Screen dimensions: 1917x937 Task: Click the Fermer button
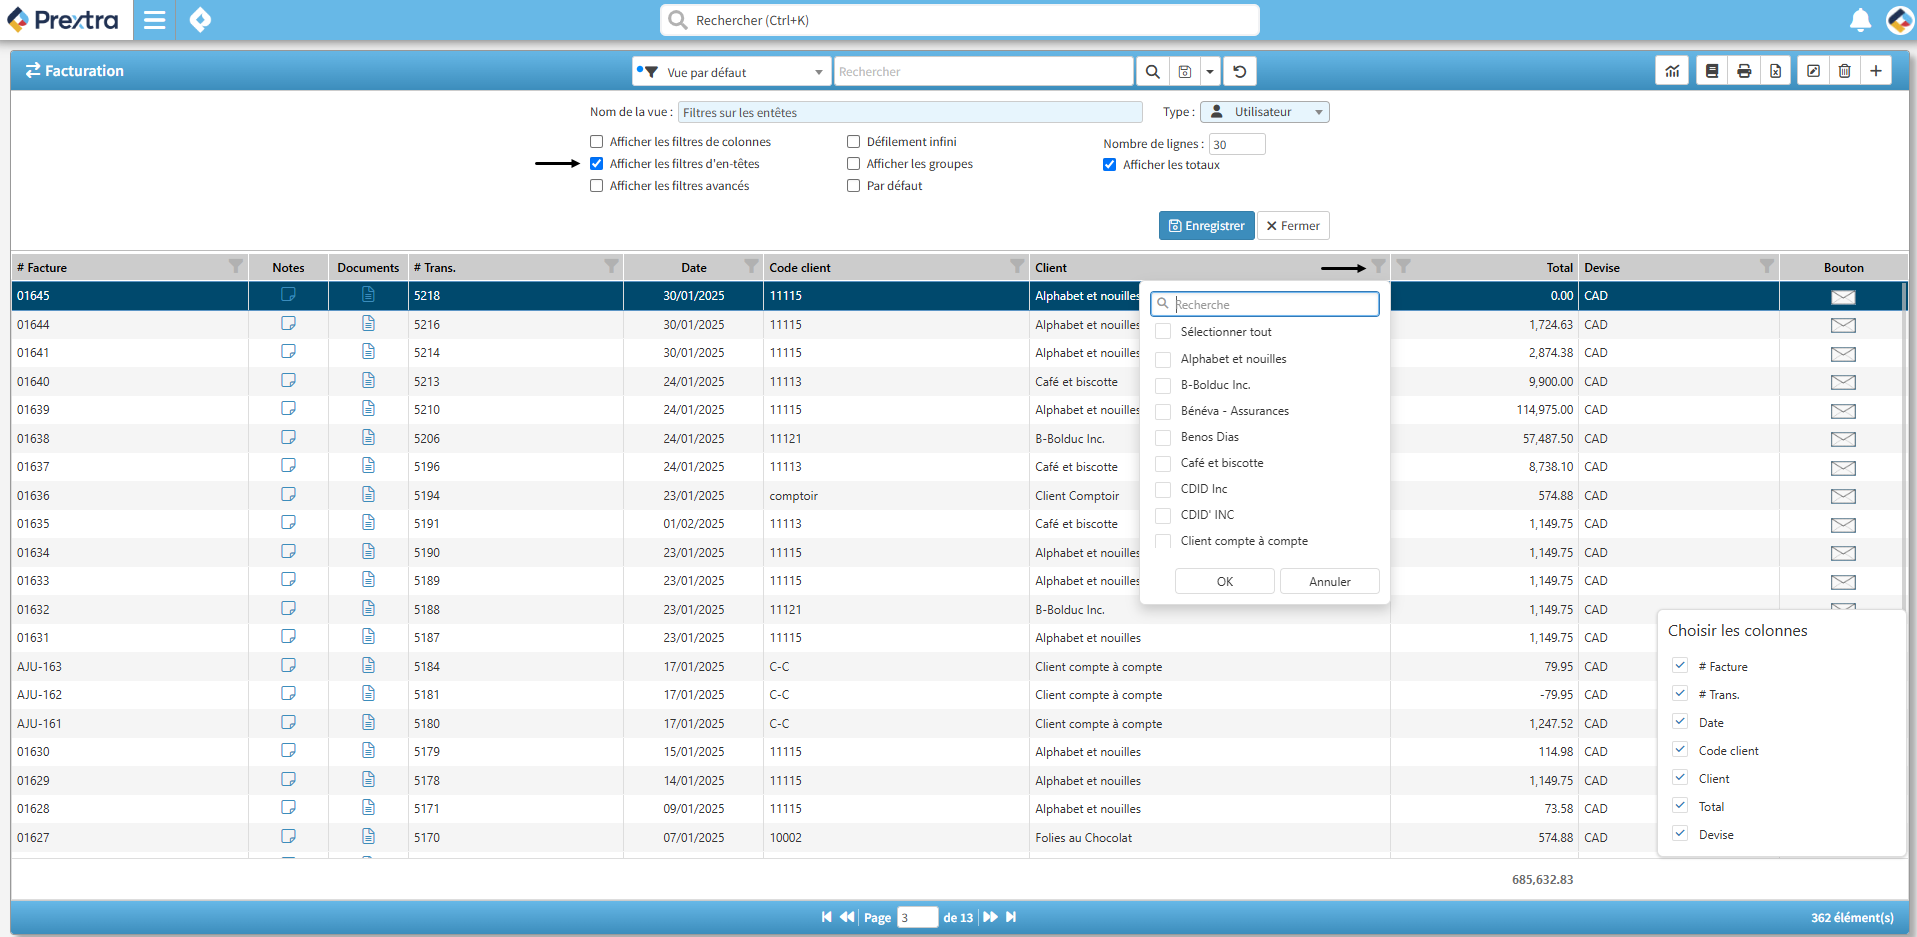(x=1293, y=226)
